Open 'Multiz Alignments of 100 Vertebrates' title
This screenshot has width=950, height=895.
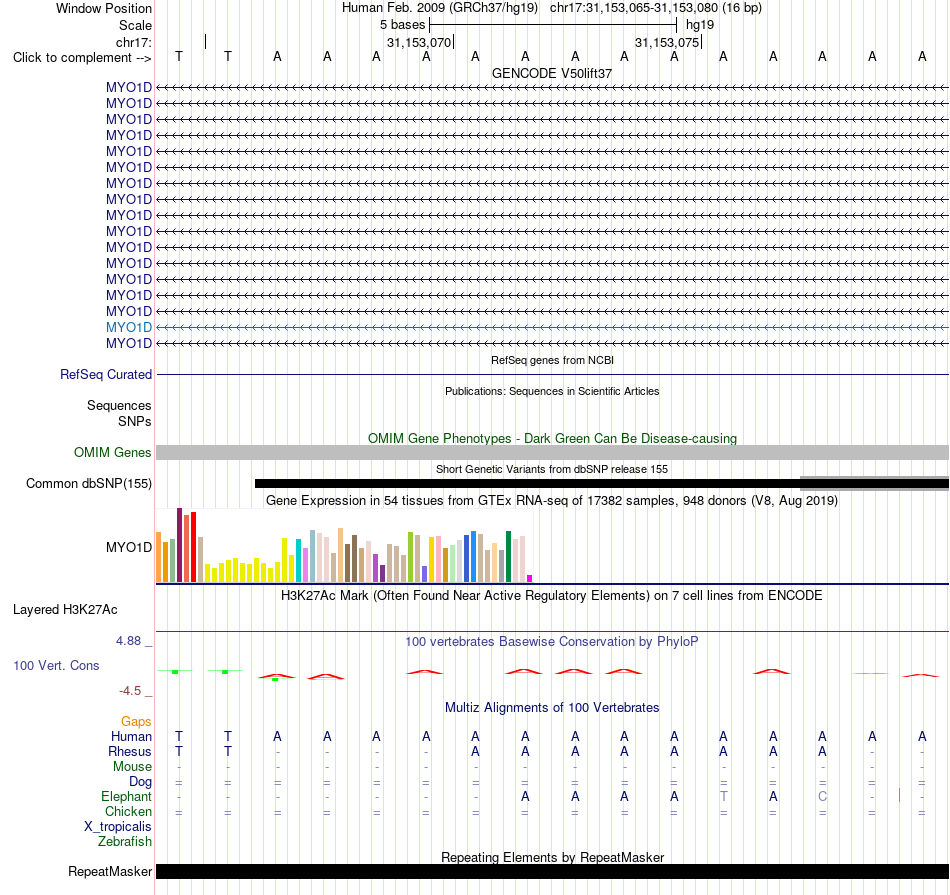tap(552, 707)
